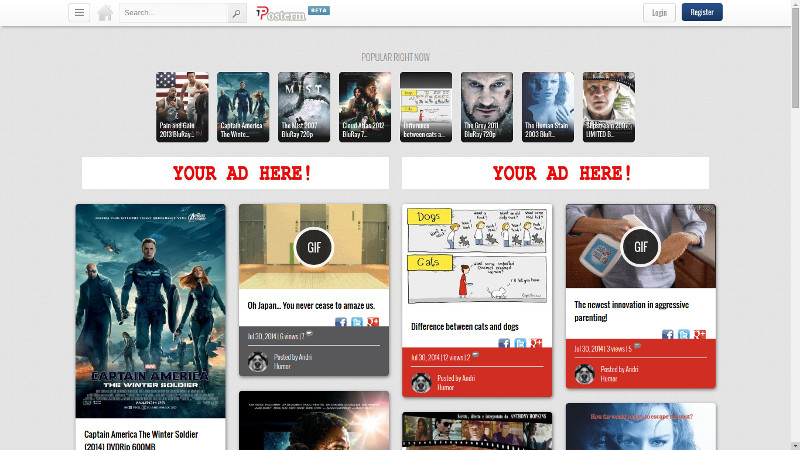Image resolution: width=800 pixels, height=450 pixels.
Task: Click the search magnifier icon
Action: click(x=236, y=13)
